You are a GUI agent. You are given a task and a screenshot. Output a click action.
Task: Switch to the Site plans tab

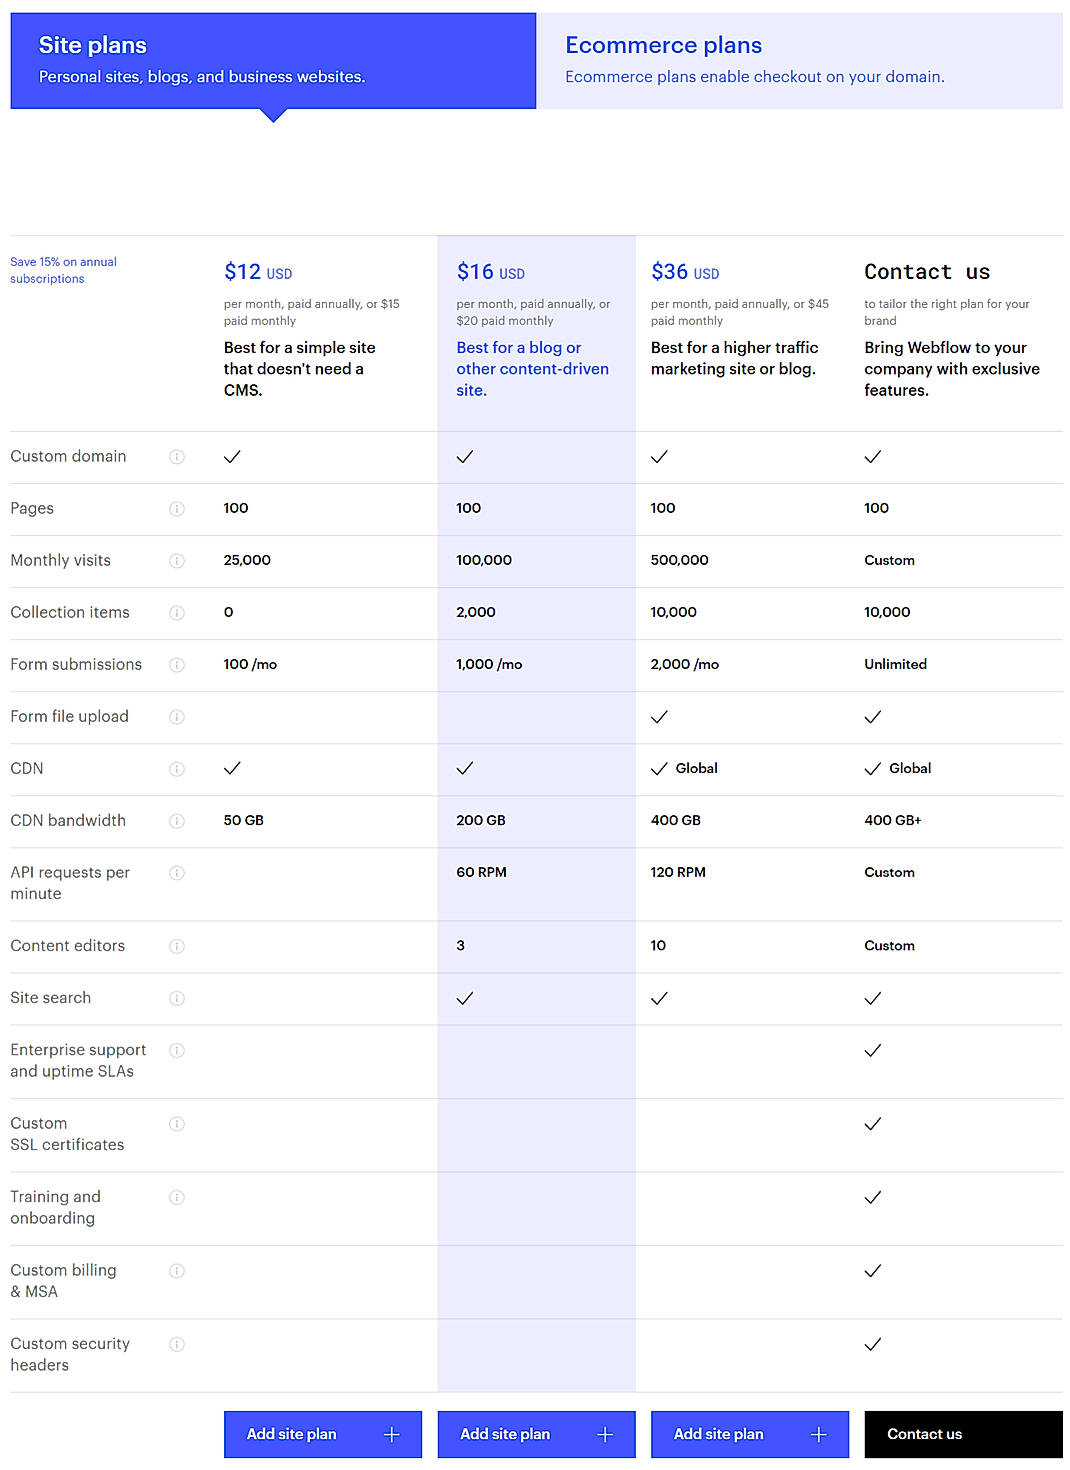(x=273, y=60)
